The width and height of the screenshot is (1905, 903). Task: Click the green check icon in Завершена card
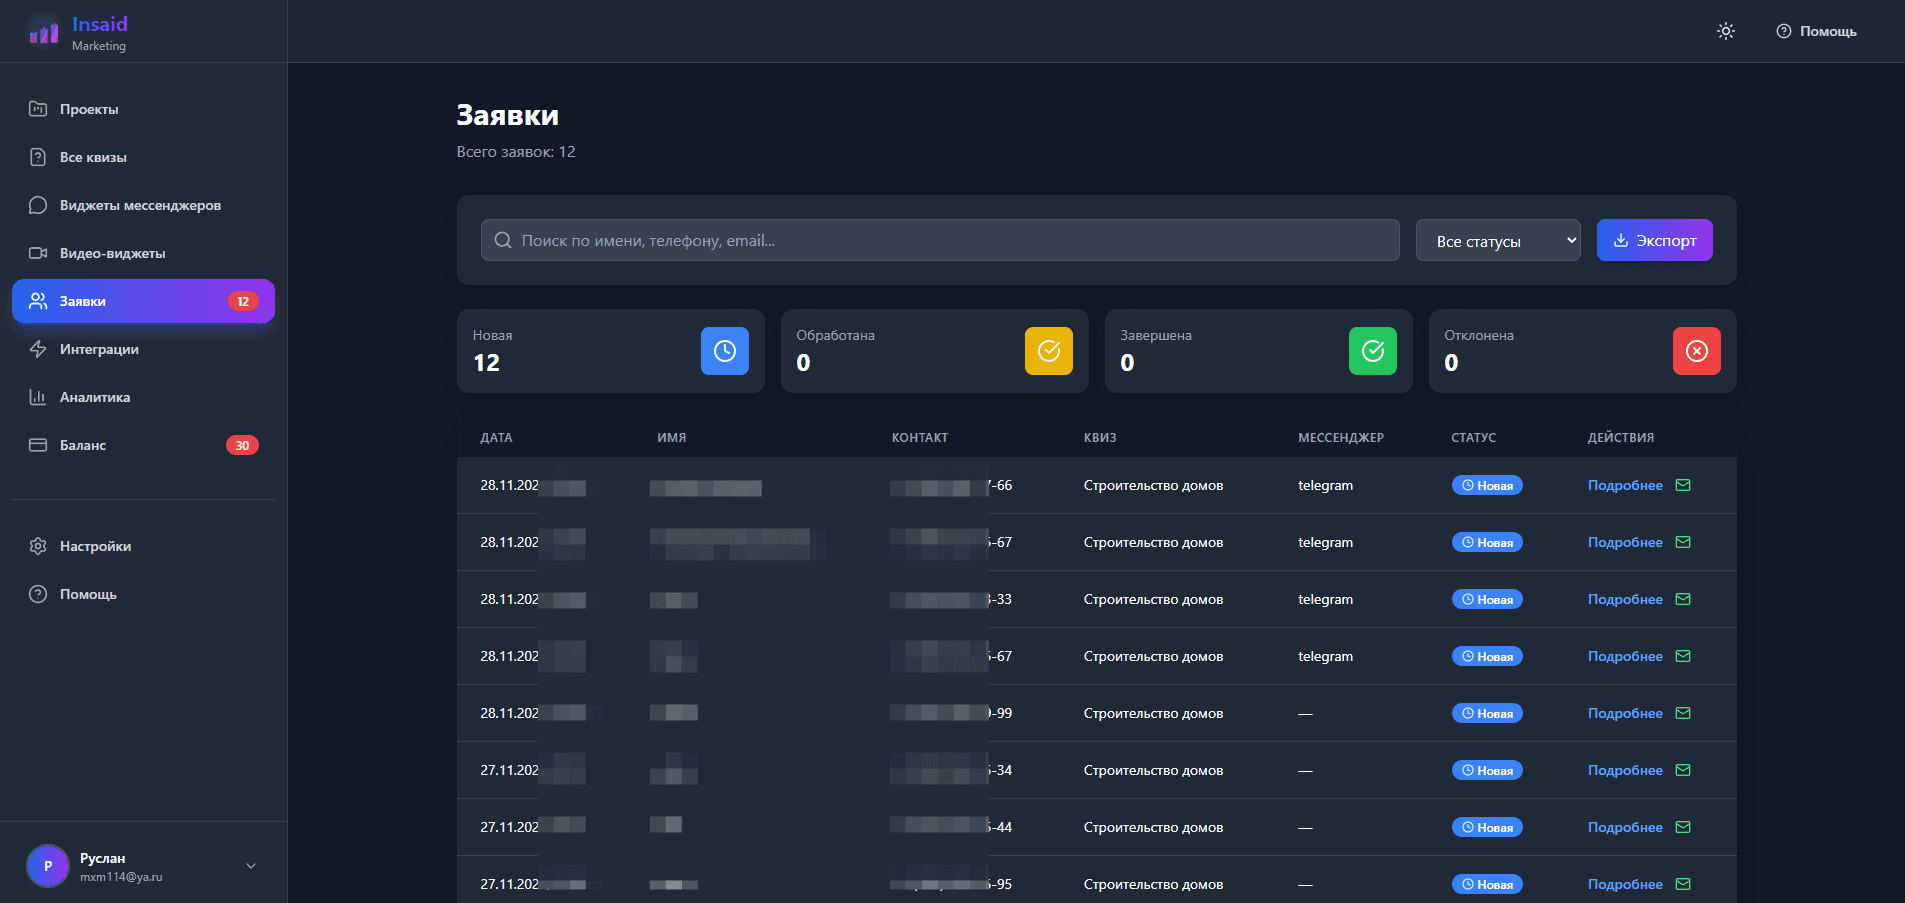[1372, 351]
